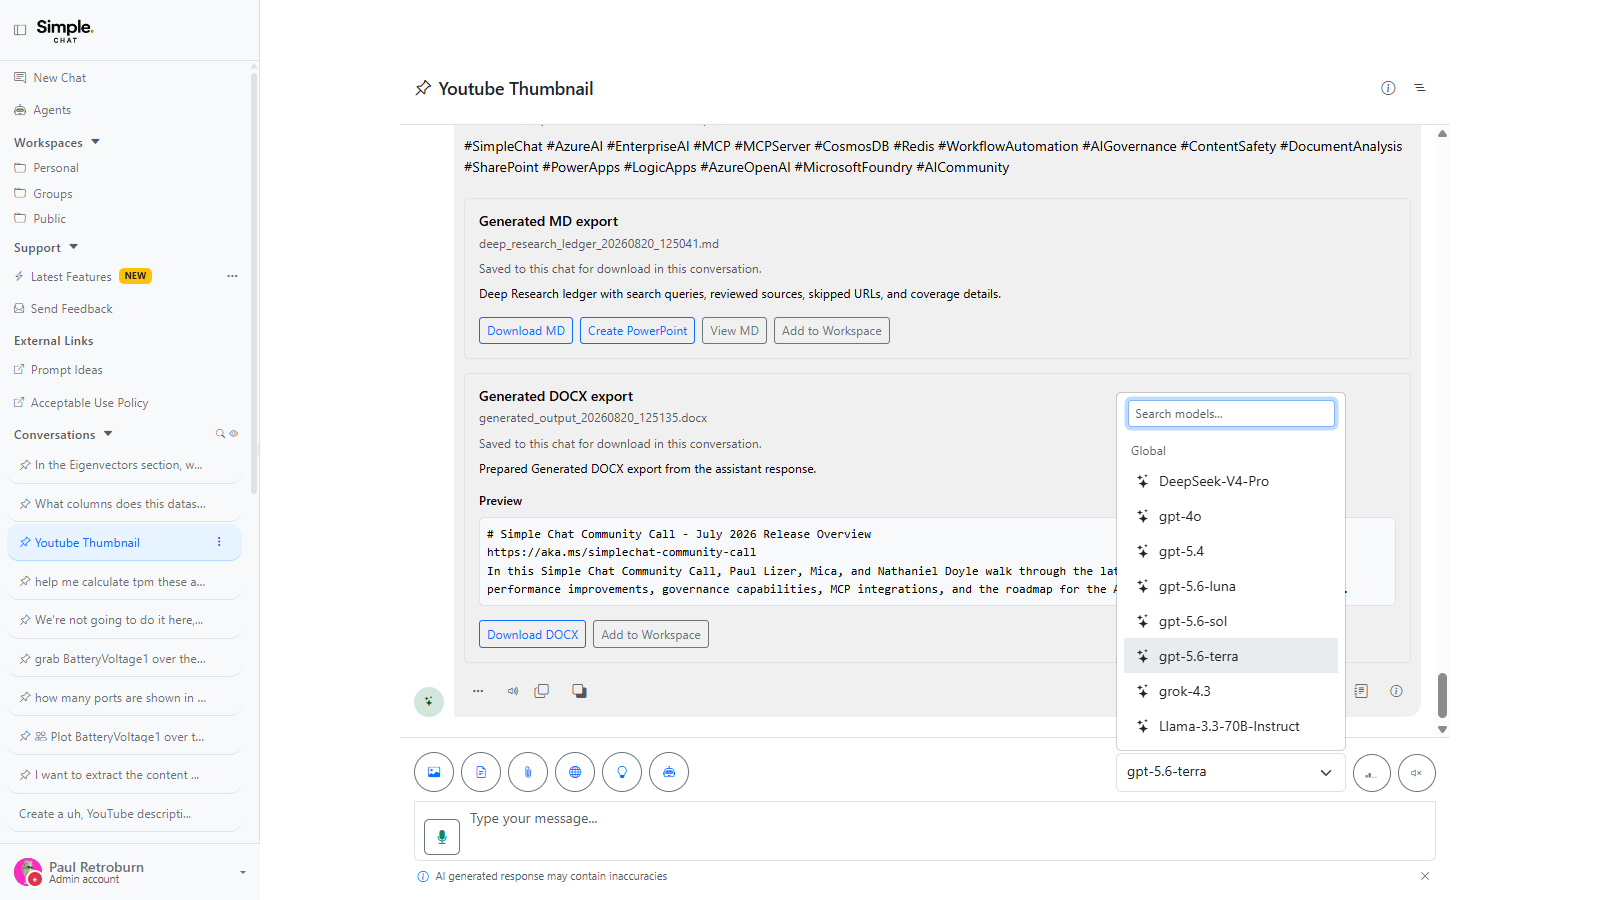Open the image generation button below chat
The height and width of the screenshot is (900, 1600).
tap(434, 772)
